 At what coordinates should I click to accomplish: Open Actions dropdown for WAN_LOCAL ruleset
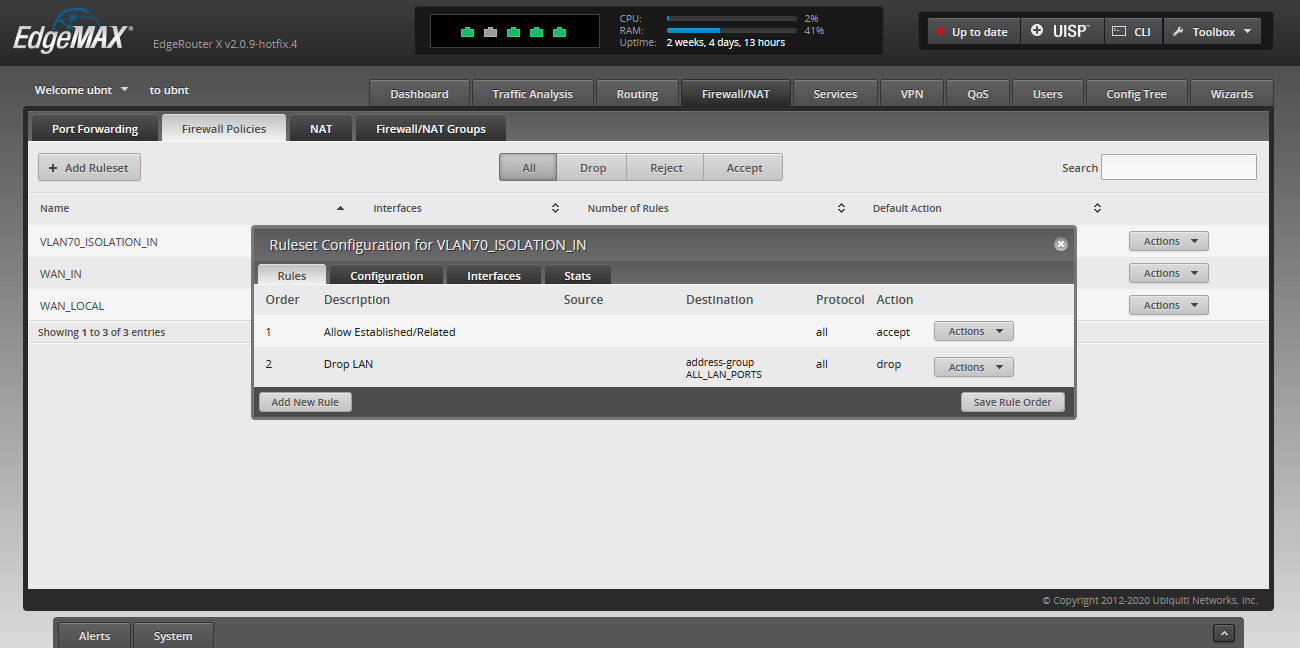[1168, 305]
